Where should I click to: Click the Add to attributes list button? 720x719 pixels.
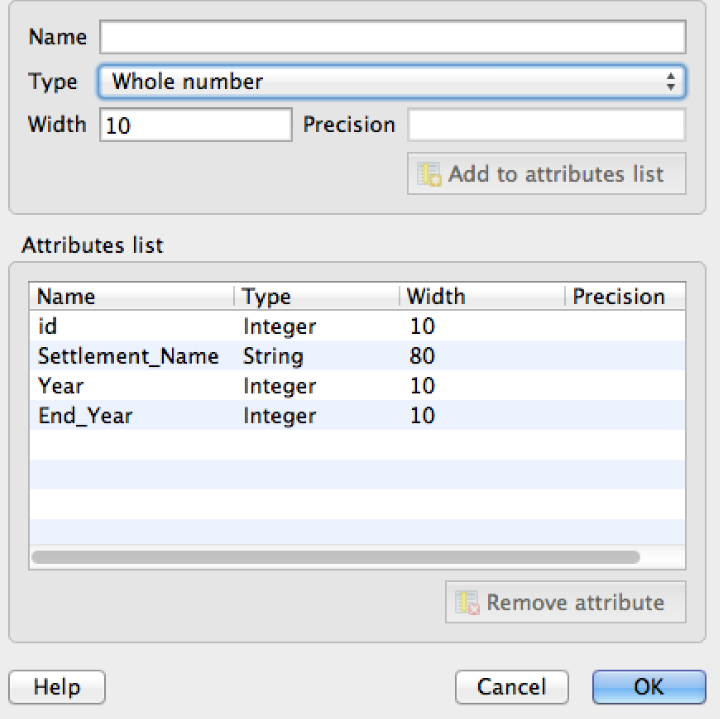(546, 174)
